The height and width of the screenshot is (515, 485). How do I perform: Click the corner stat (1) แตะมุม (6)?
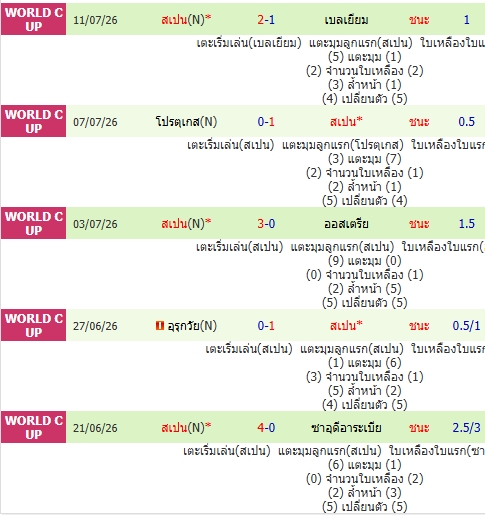click(365, 363)
